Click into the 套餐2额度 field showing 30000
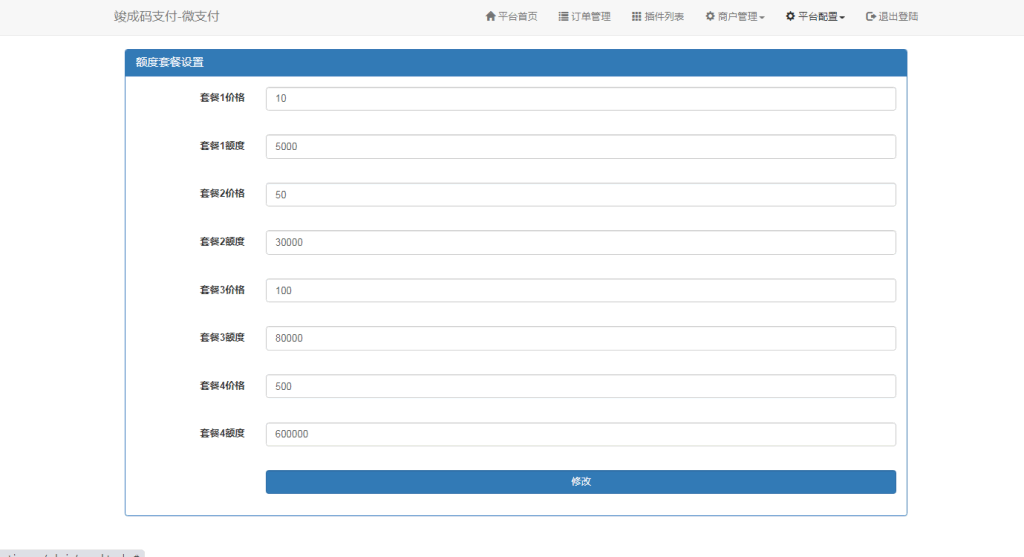Image resolution: width=1024 pixels, height=557 pixels. [x=580, y=242]
